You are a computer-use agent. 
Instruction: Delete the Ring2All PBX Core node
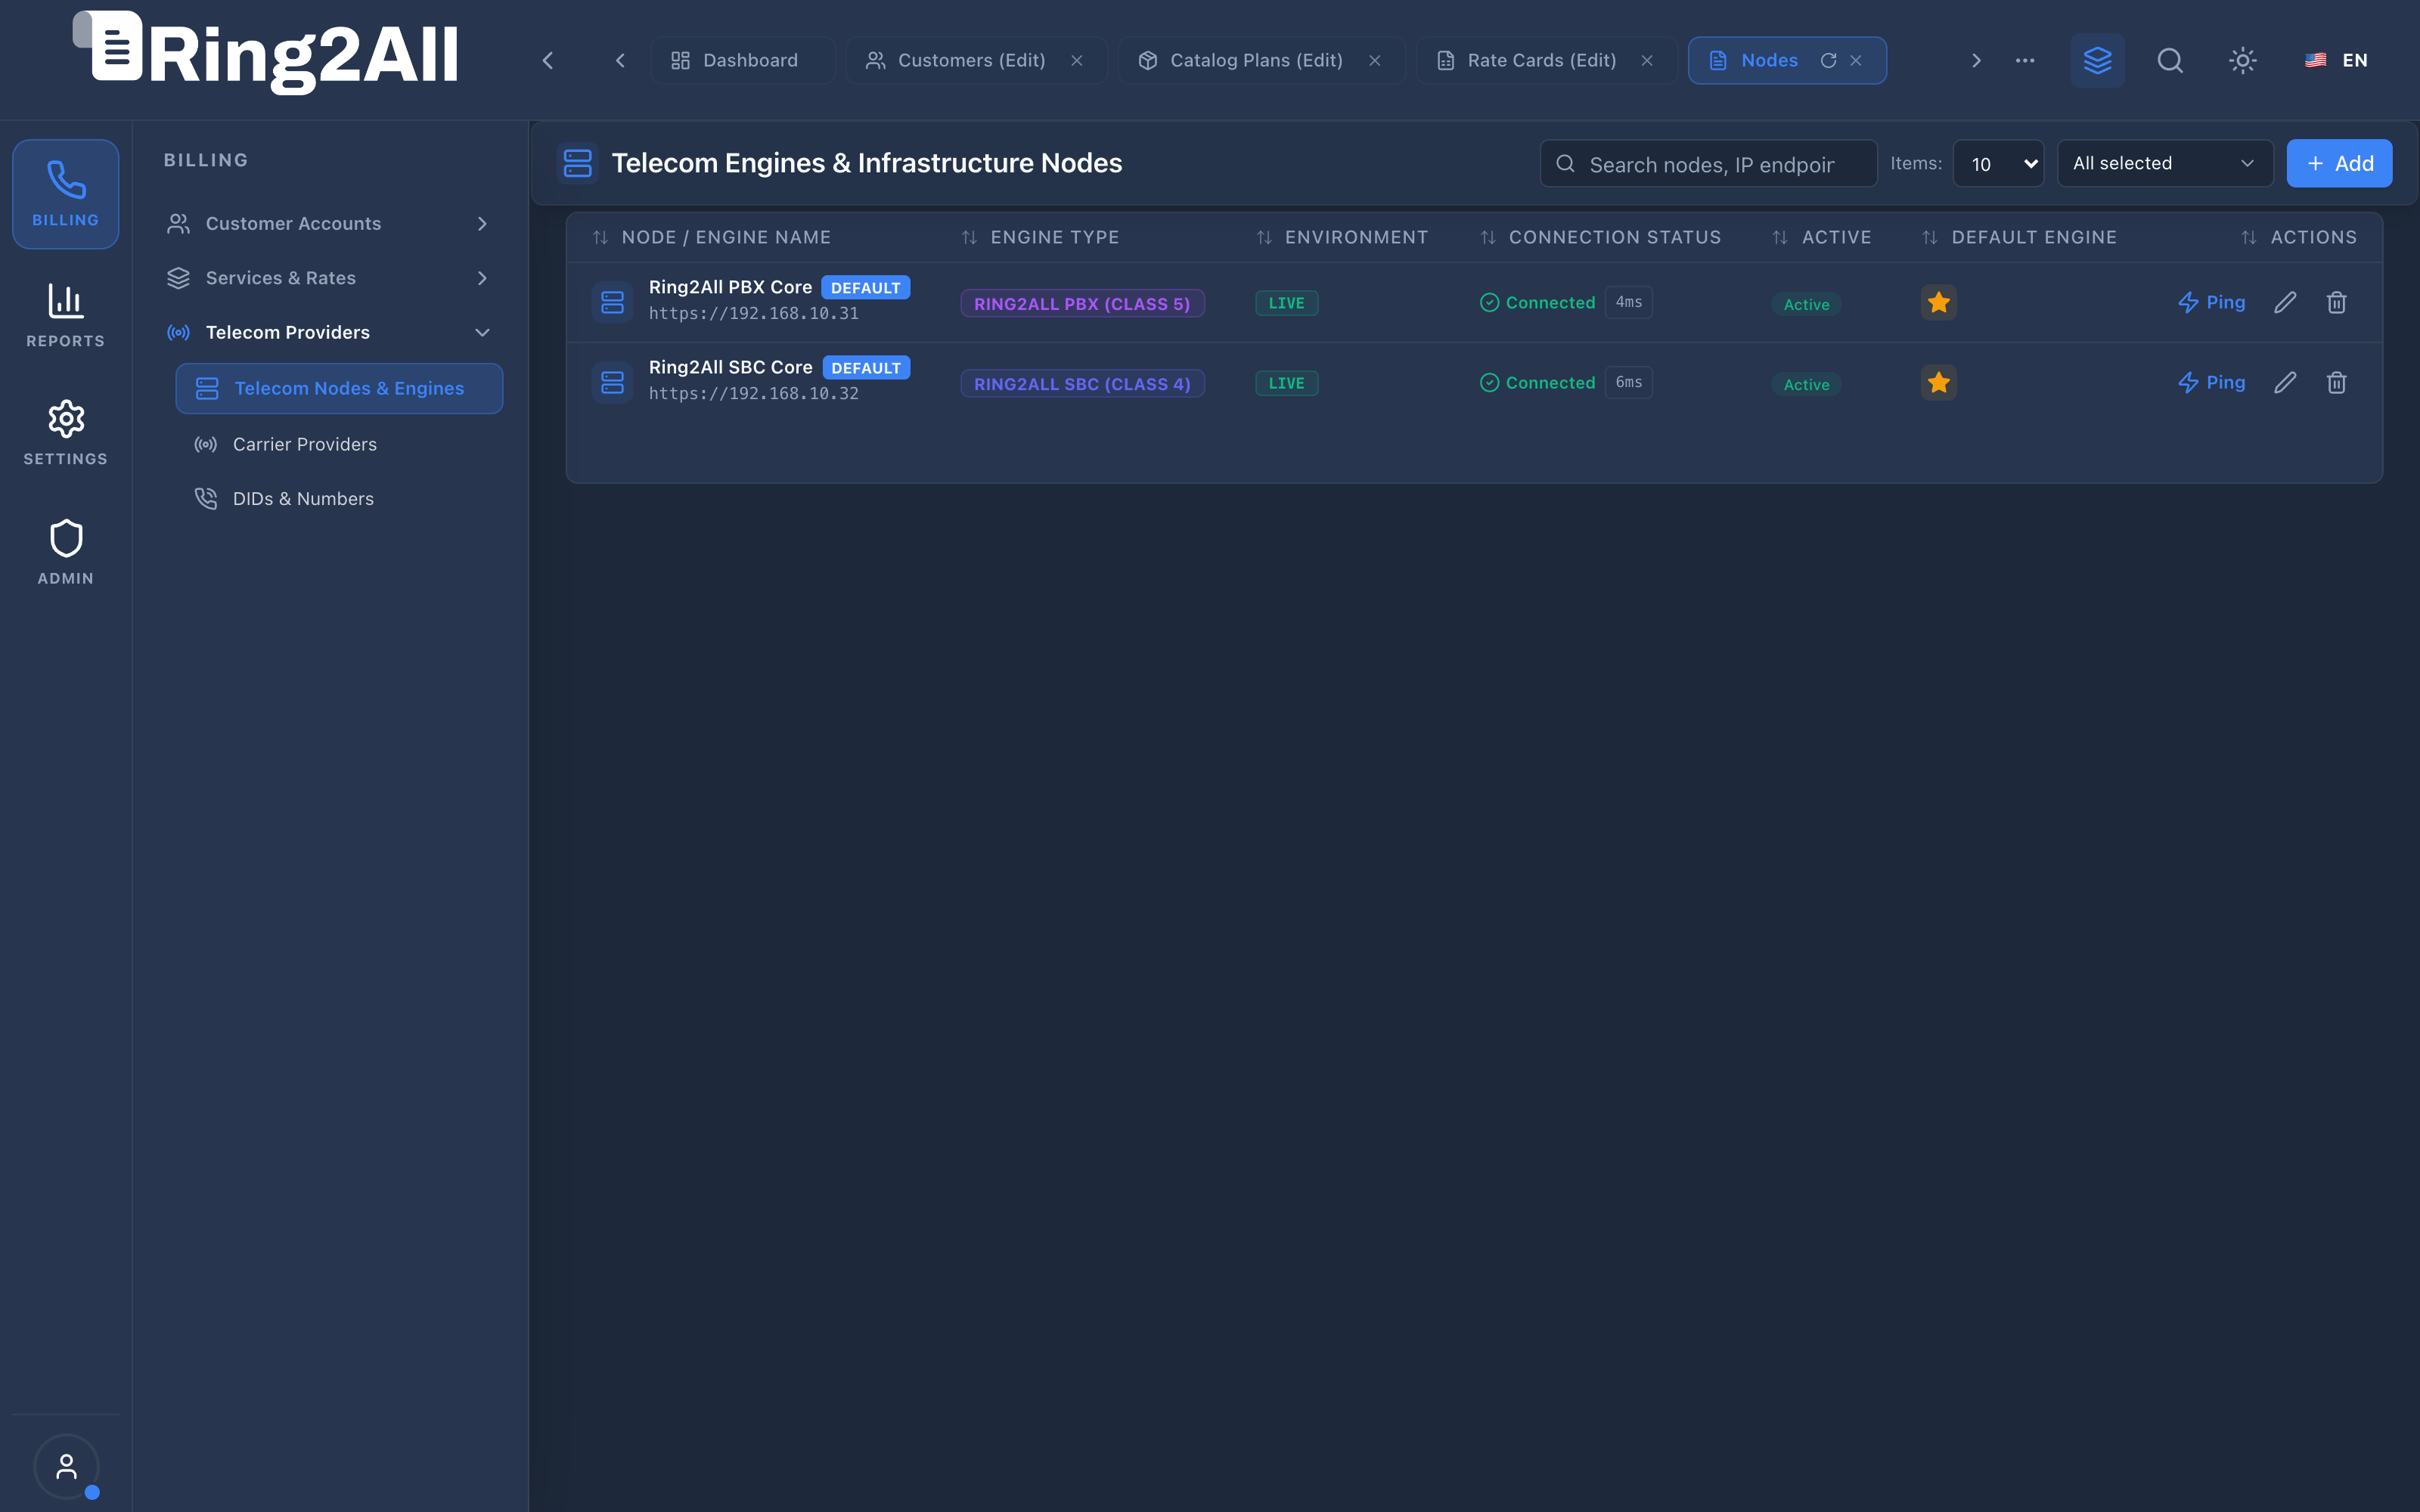point(2336,302)
